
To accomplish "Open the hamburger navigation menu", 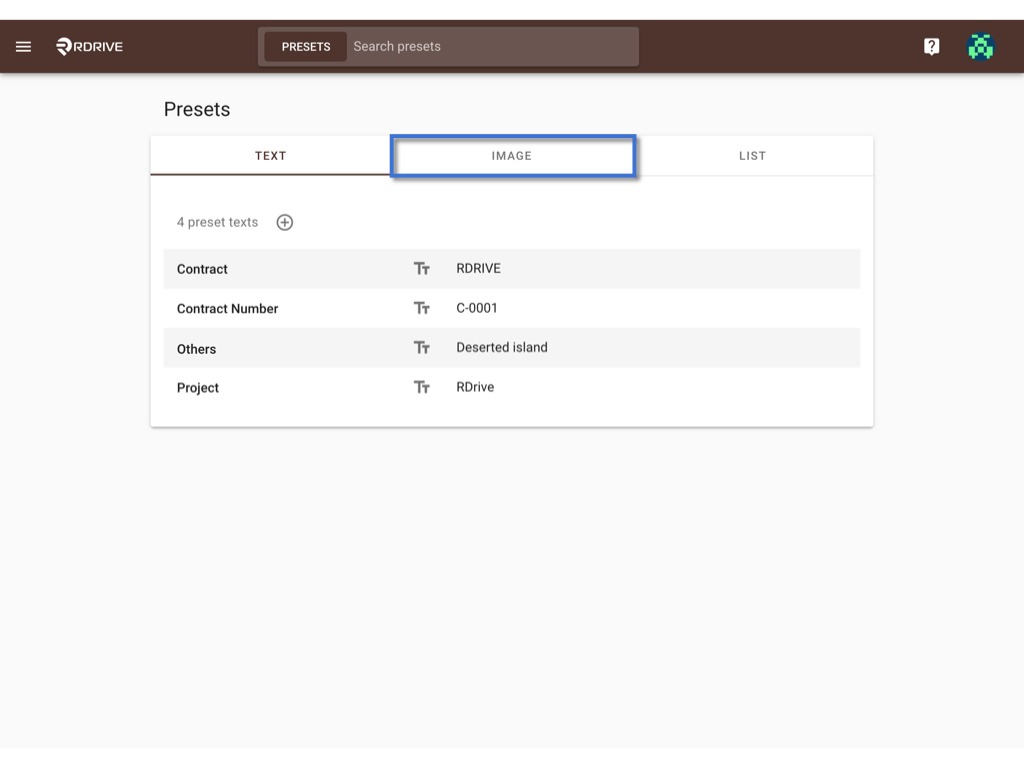I will click(24, 46).
